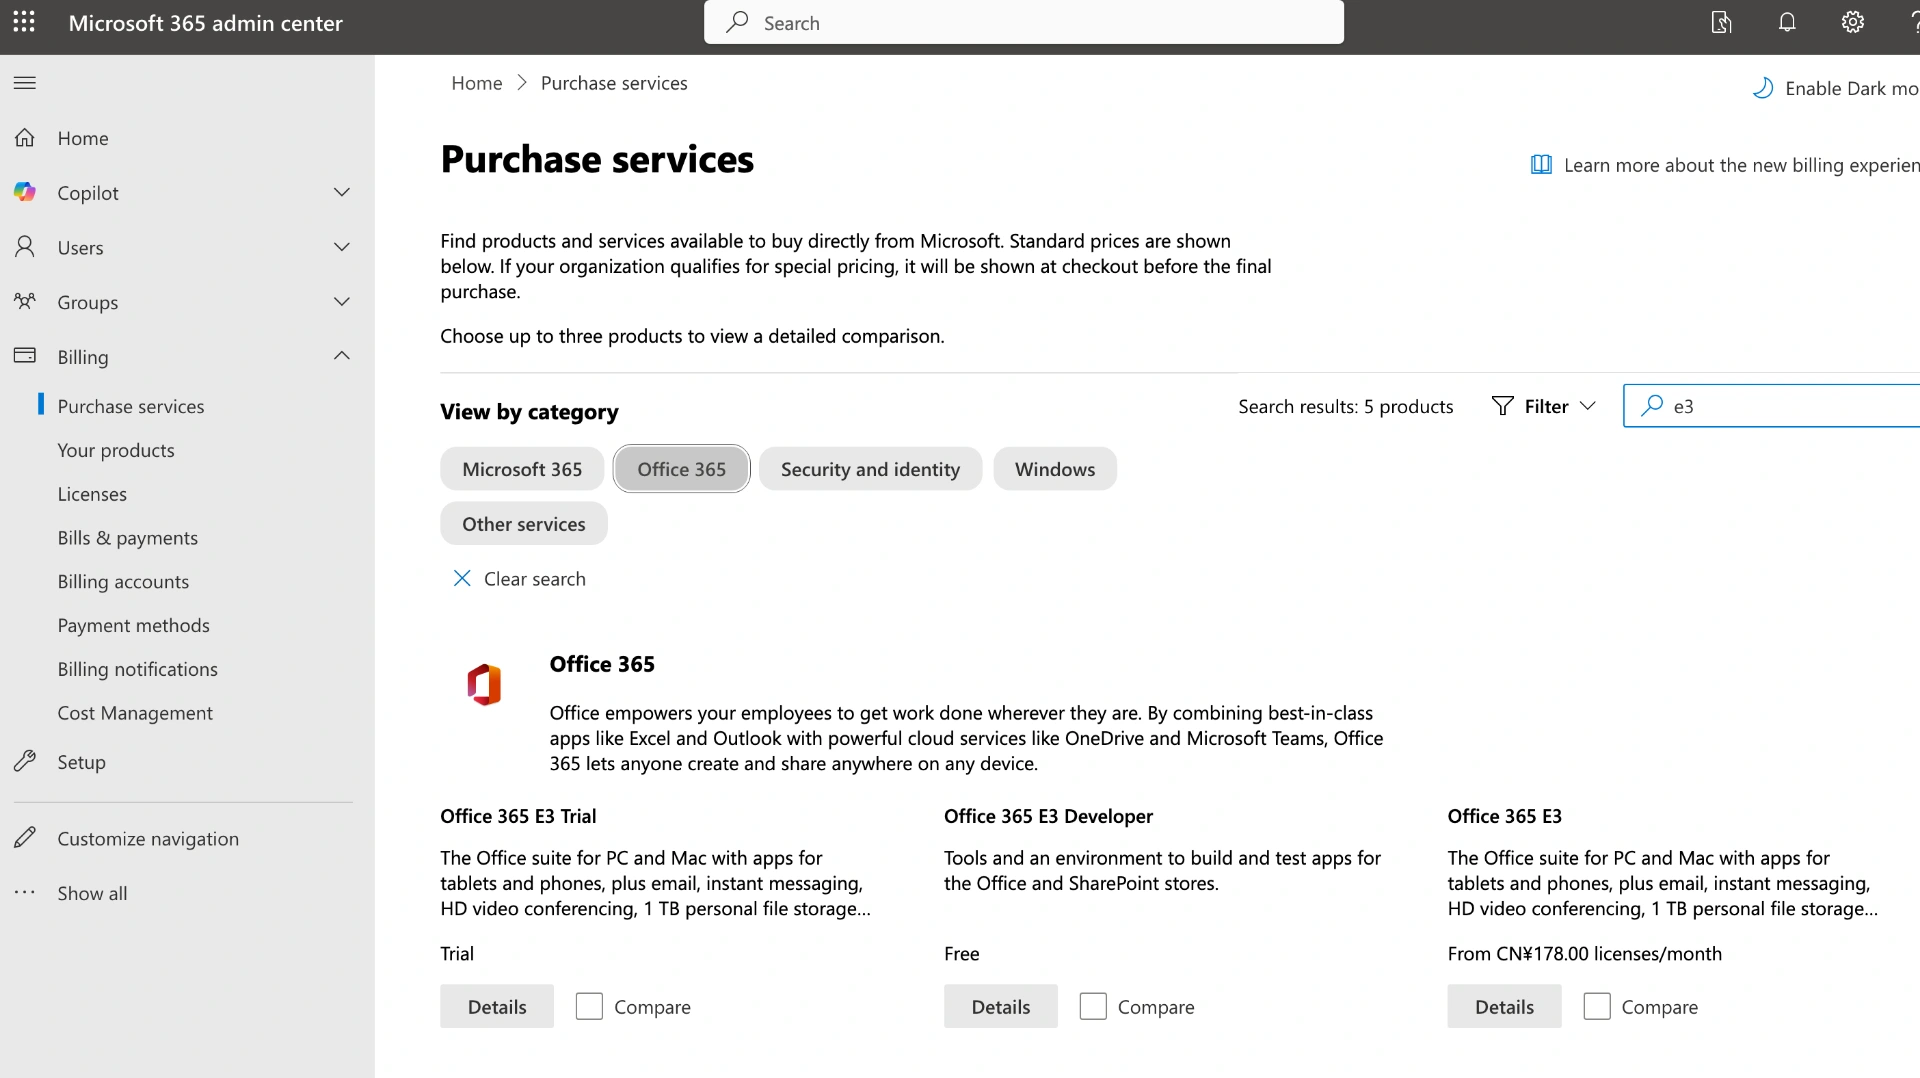
Task: Click the Office 365 product logo
Action: 484,685
